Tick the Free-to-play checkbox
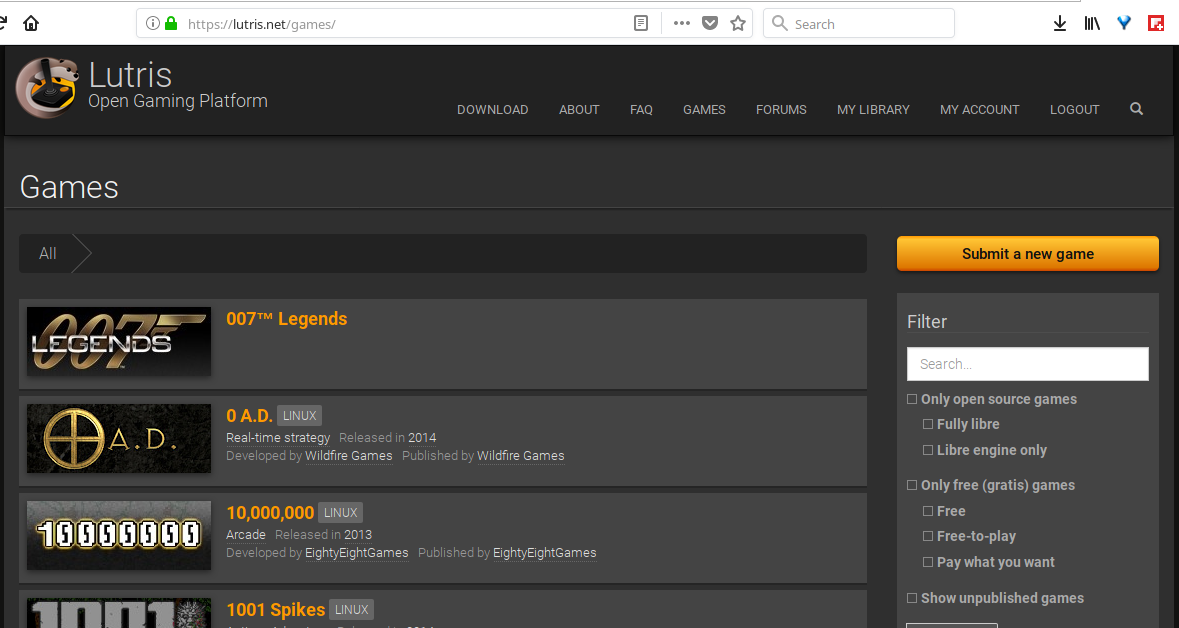 [928, 536]
